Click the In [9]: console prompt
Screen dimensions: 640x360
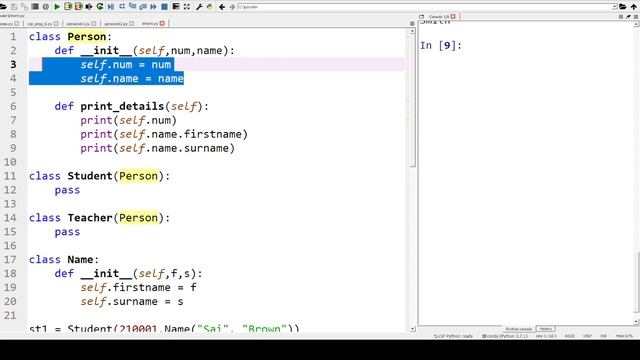pyautogui.click(x=441, y=45)
